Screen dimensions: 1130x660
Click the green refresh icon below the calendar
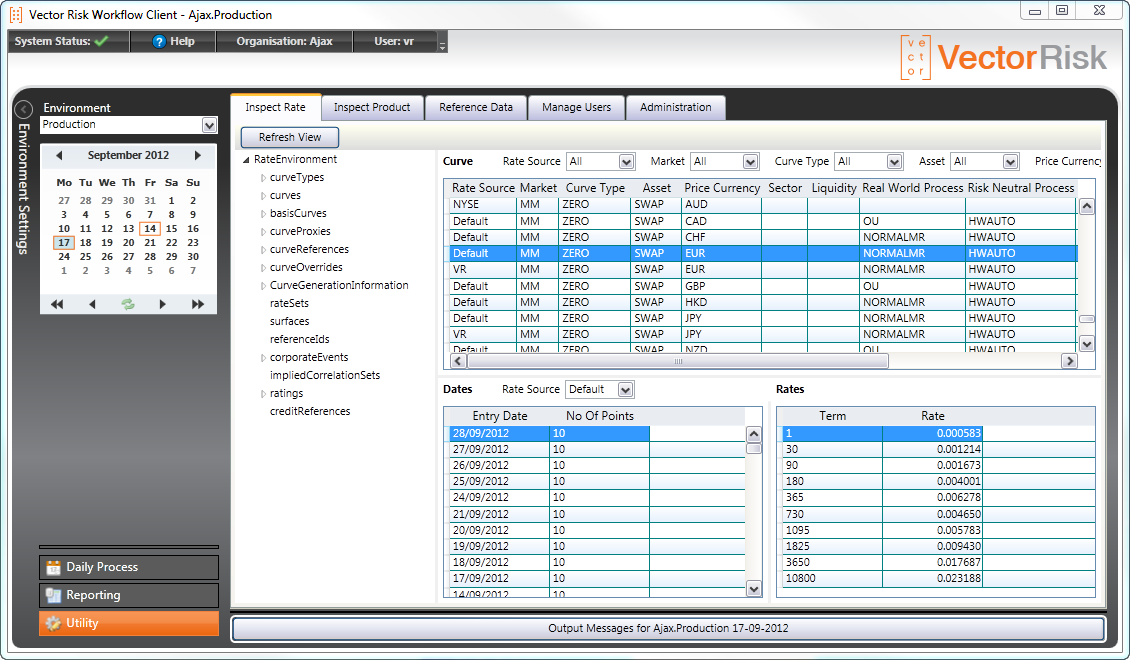pos(128,304)
